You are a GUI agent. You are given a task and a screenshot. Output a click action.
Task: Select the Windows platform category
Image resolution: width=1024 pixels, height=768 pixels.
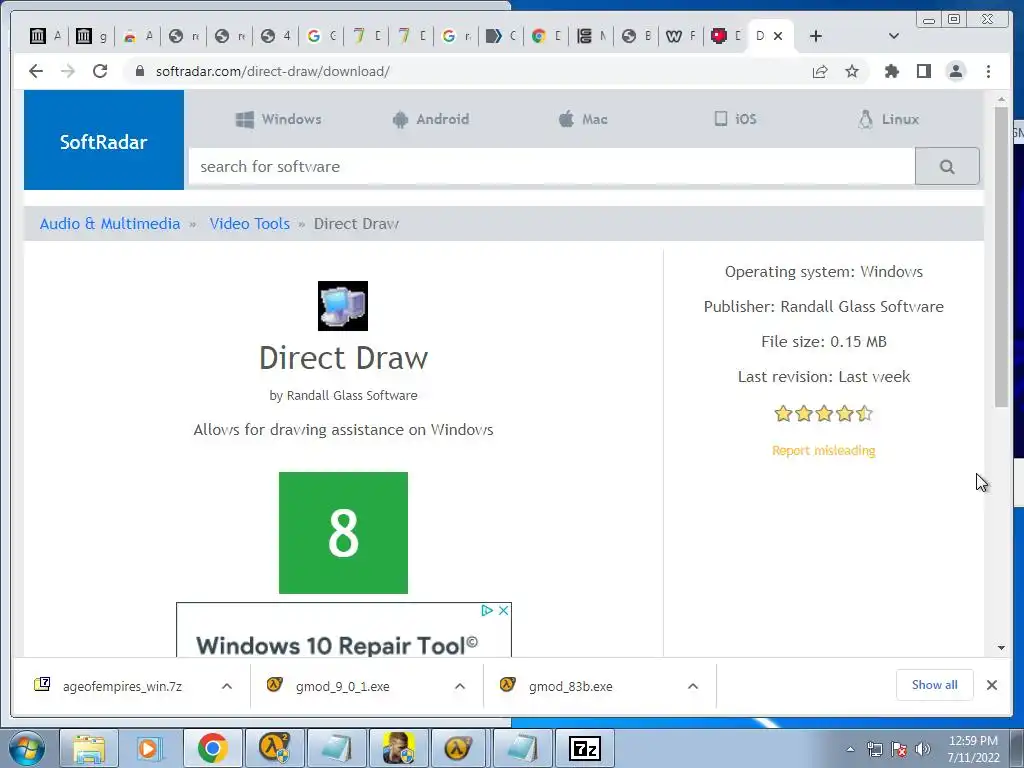pyautogui.click(x=279, y=119)
